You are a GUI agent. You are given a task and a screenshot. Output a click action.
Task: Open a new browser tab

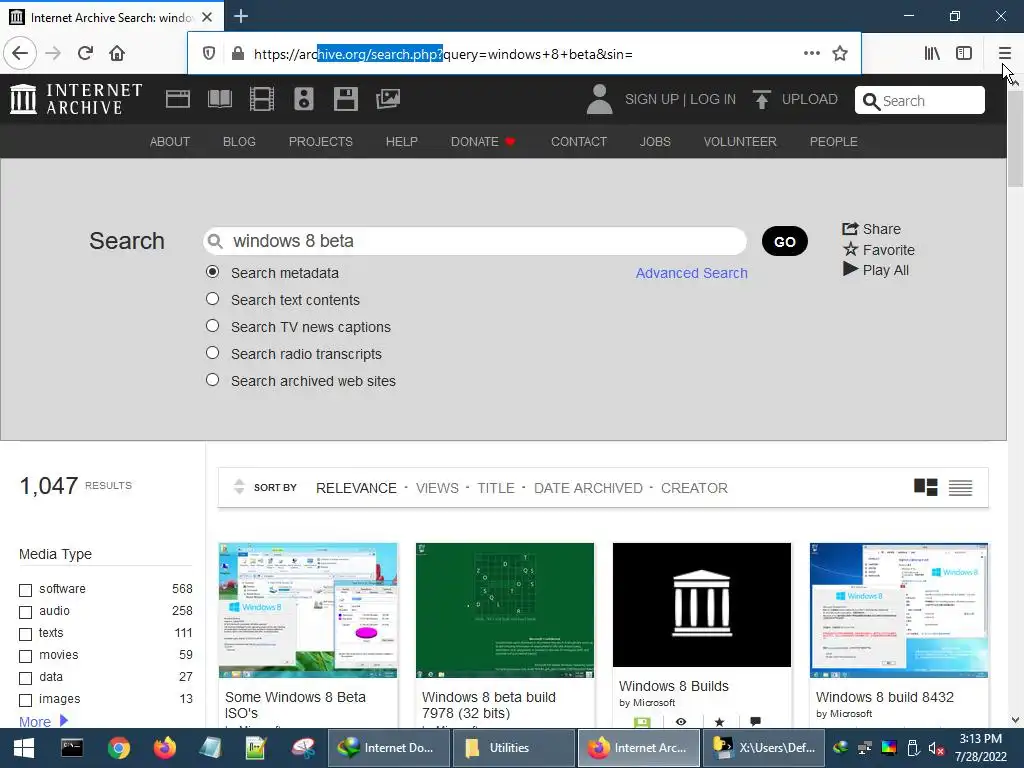(x=241, y=16)
